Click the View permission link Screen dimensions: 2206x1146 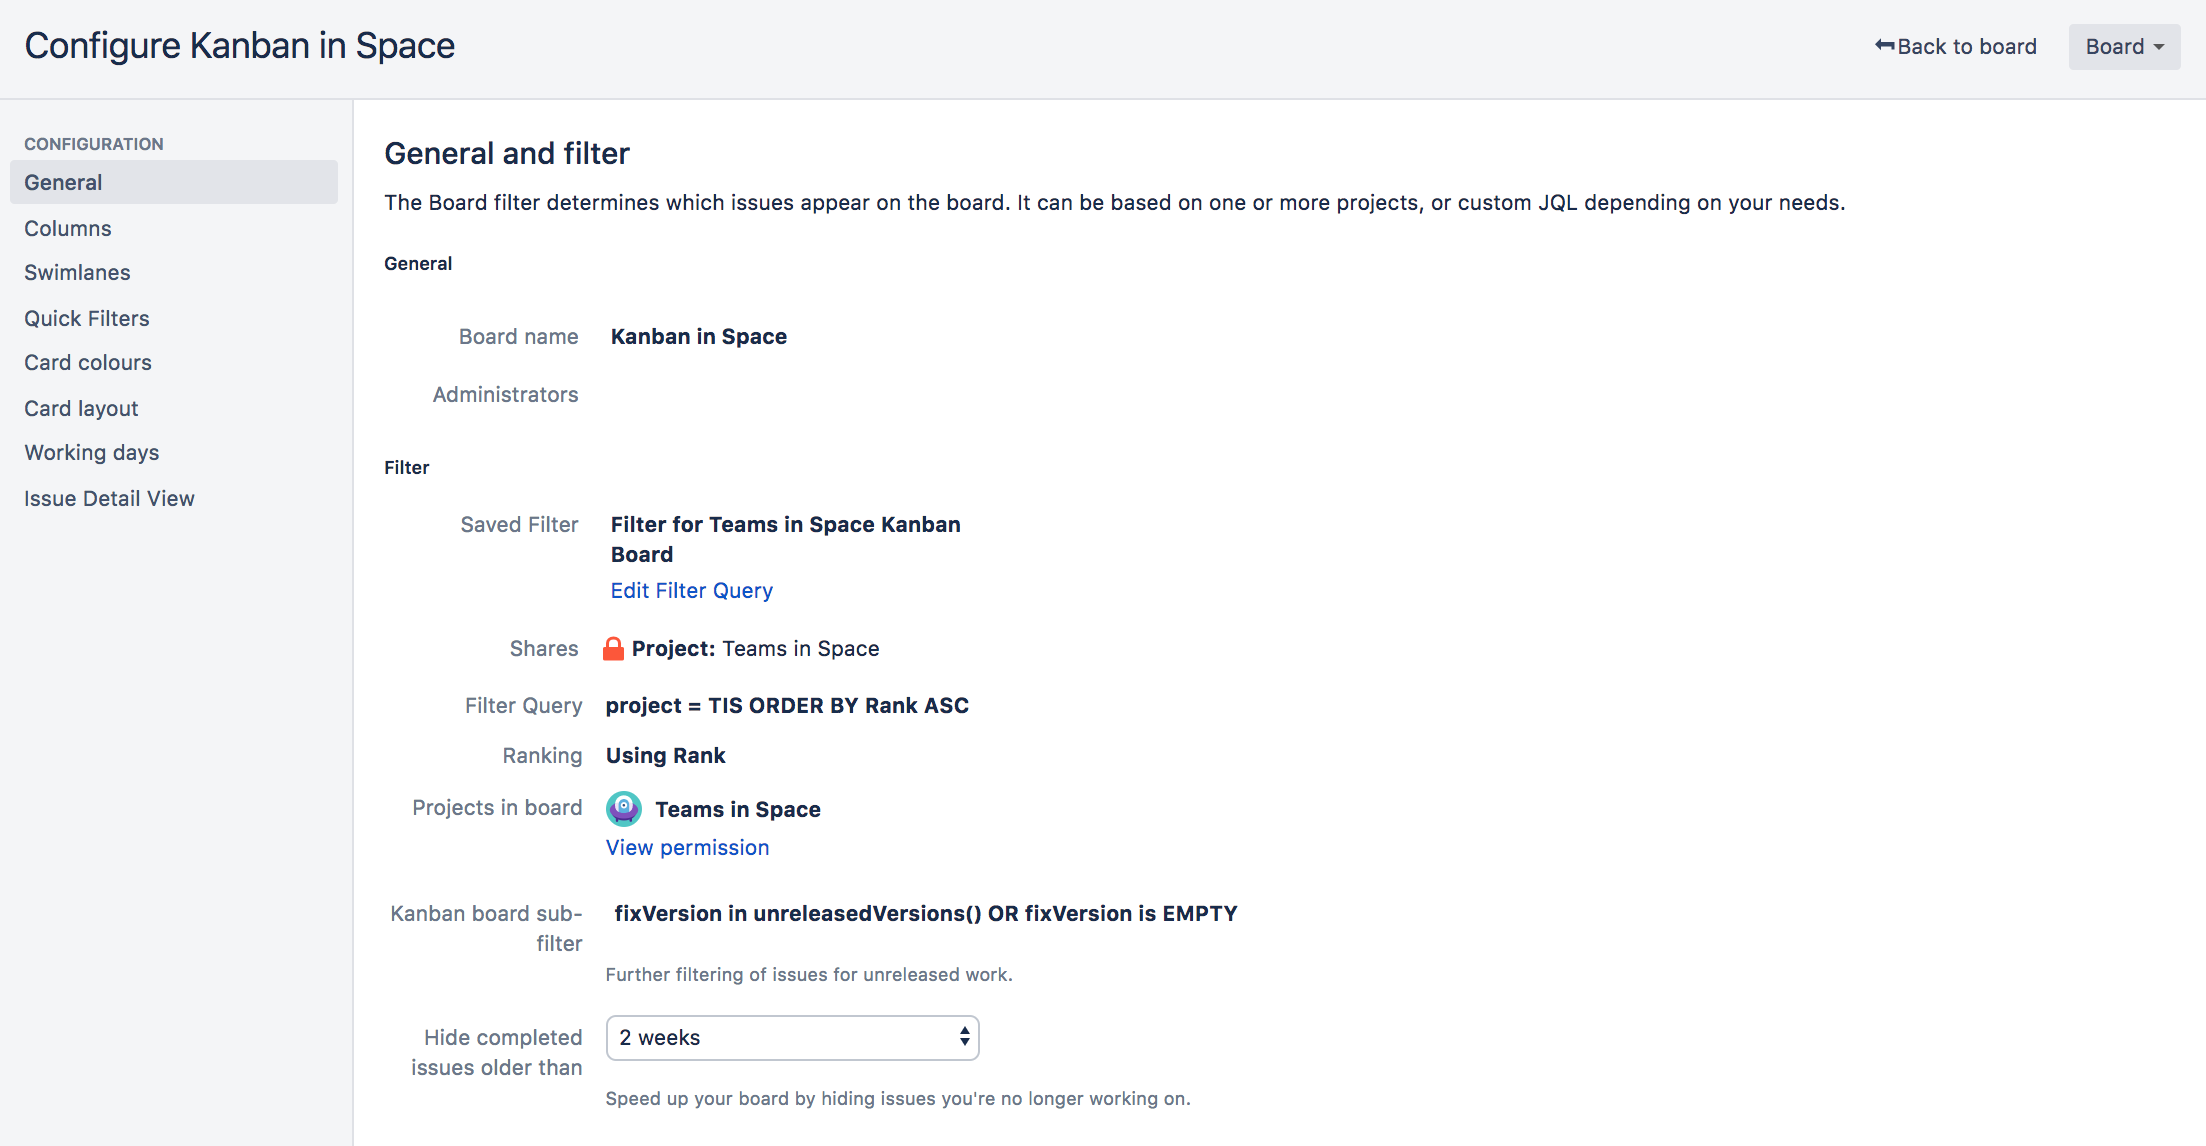tap(687, 848)
